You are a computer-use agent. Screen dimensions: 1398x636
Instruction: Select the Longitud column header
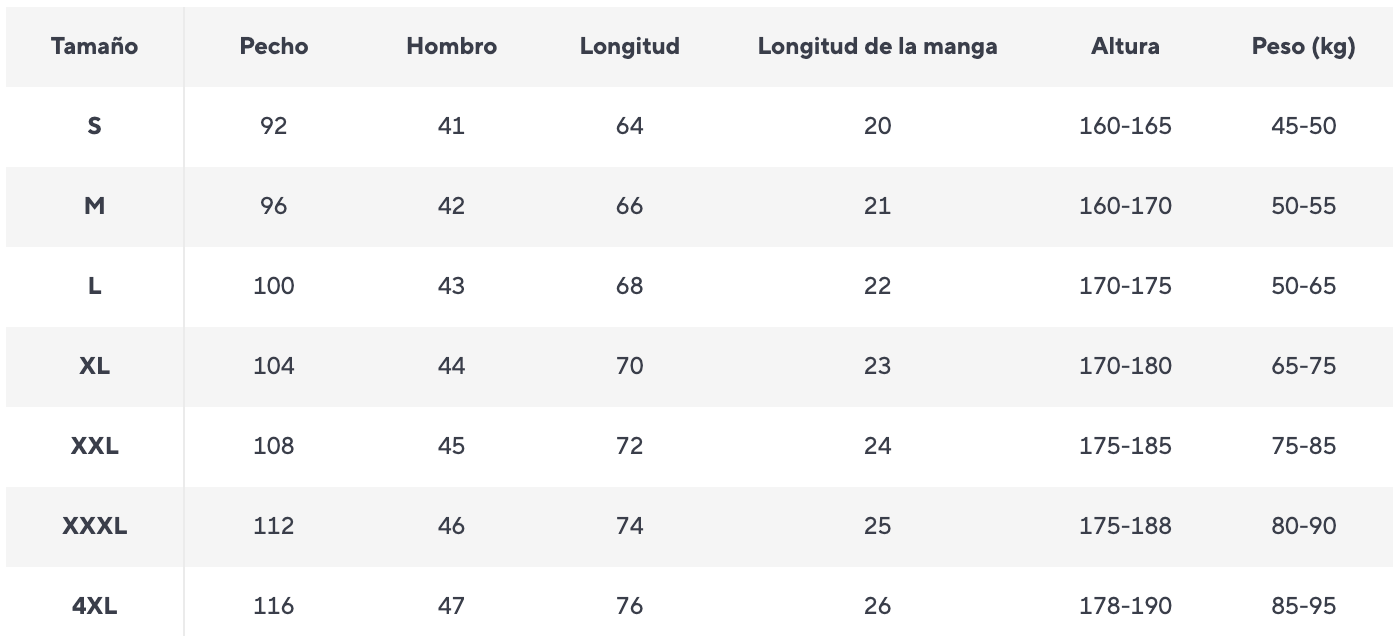tap(629, 46)
